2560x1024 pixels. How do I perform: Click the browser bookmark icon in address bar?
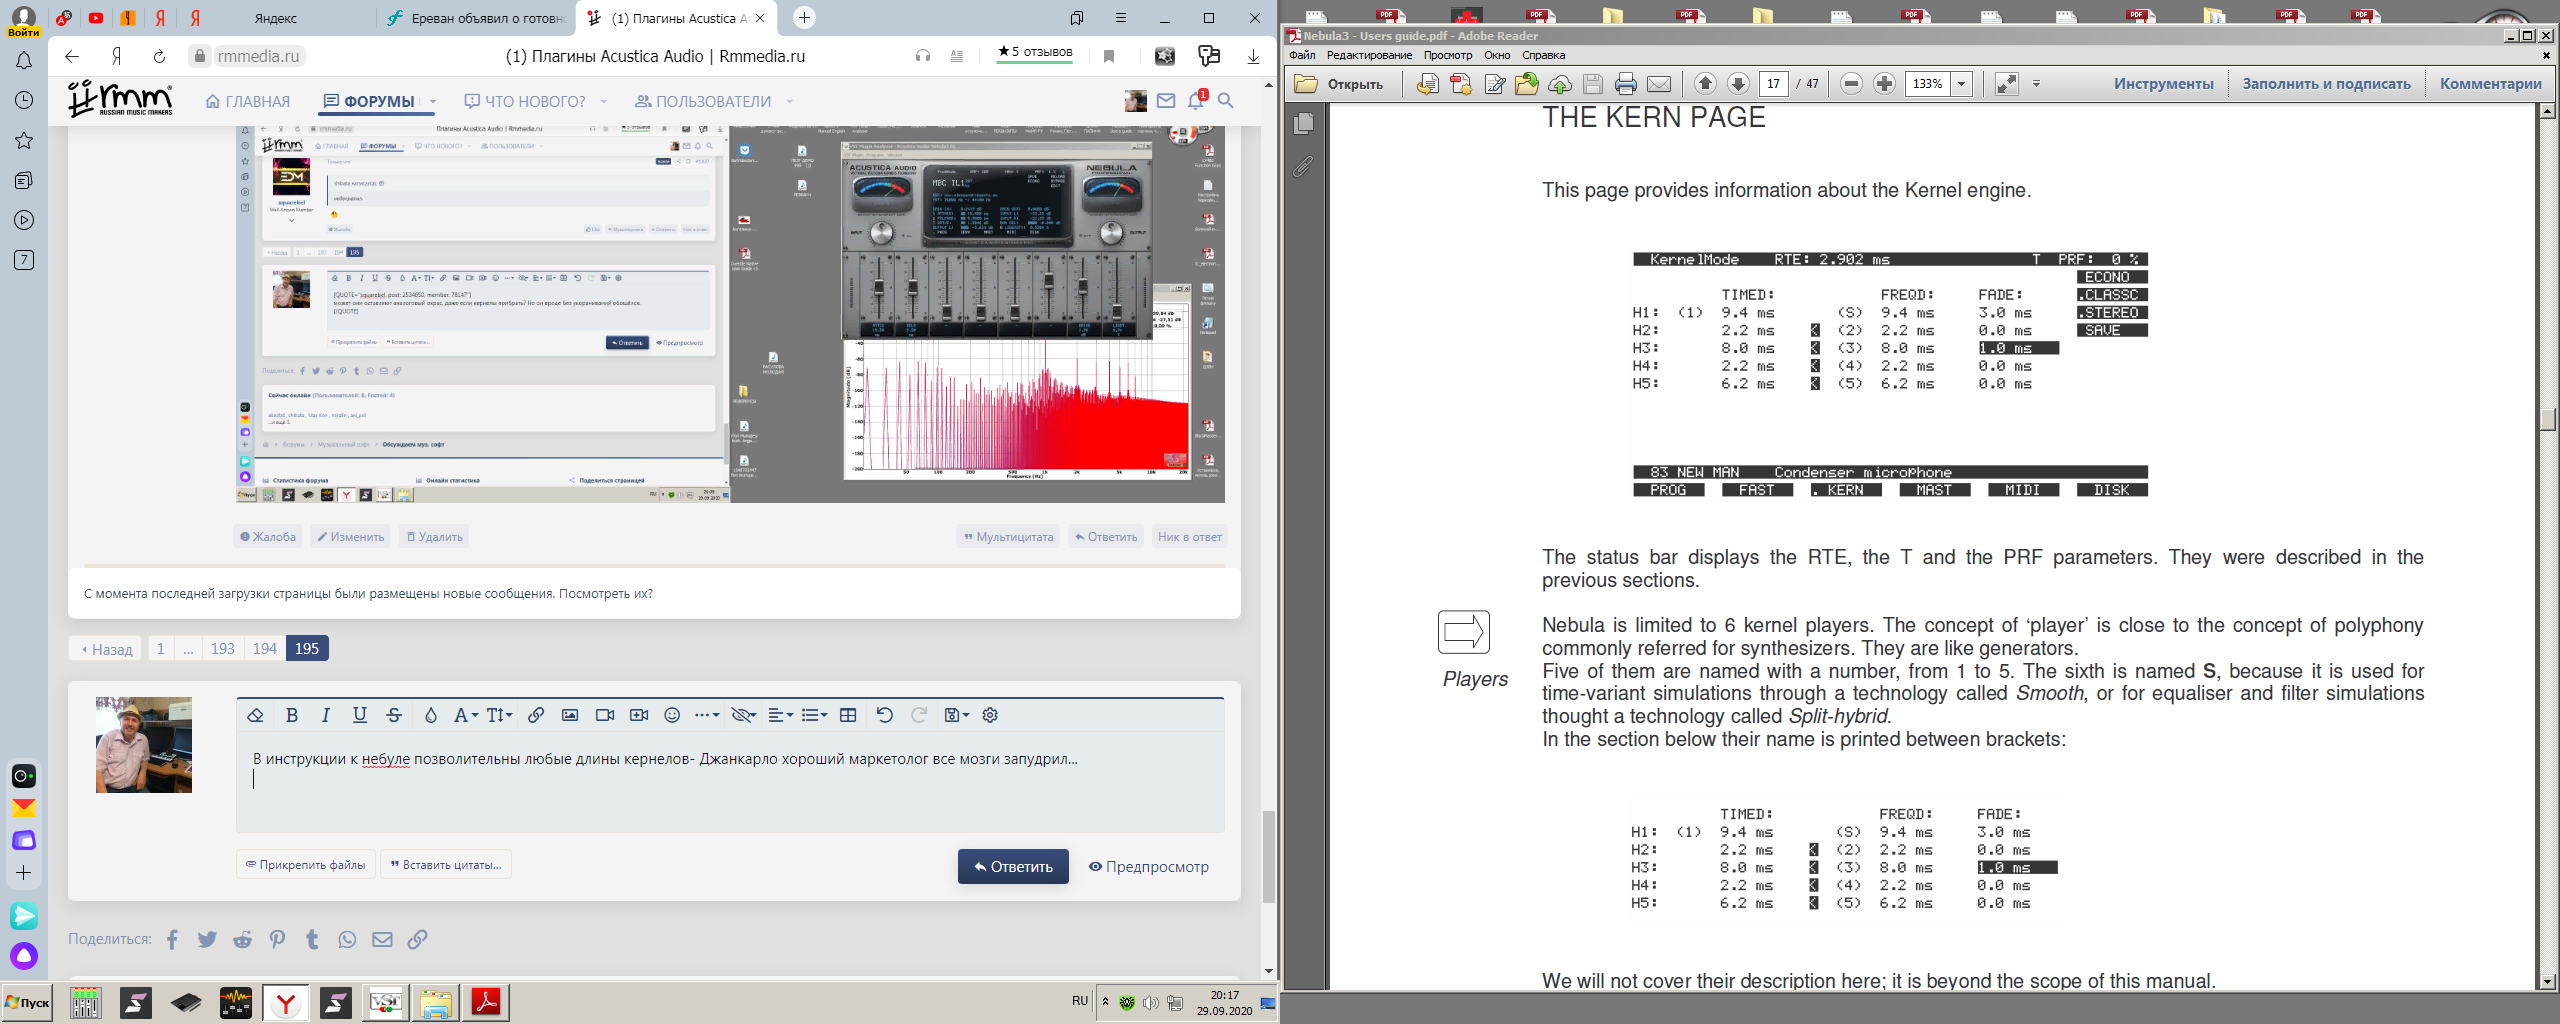click(1109, 57)
